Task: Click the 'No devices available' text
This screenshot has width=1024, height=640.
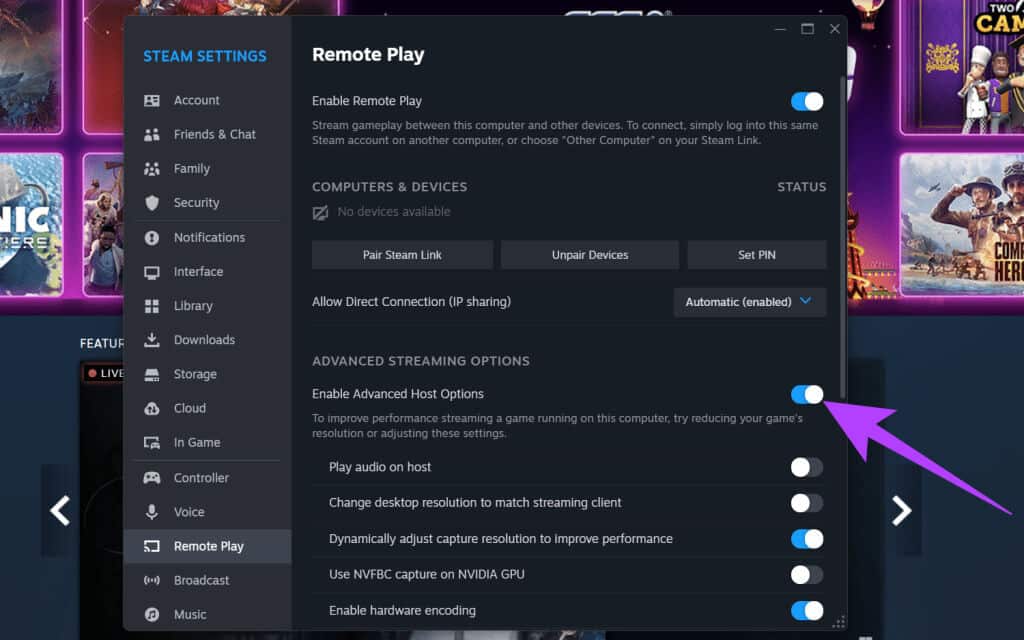Action: [x=394, y=212]
